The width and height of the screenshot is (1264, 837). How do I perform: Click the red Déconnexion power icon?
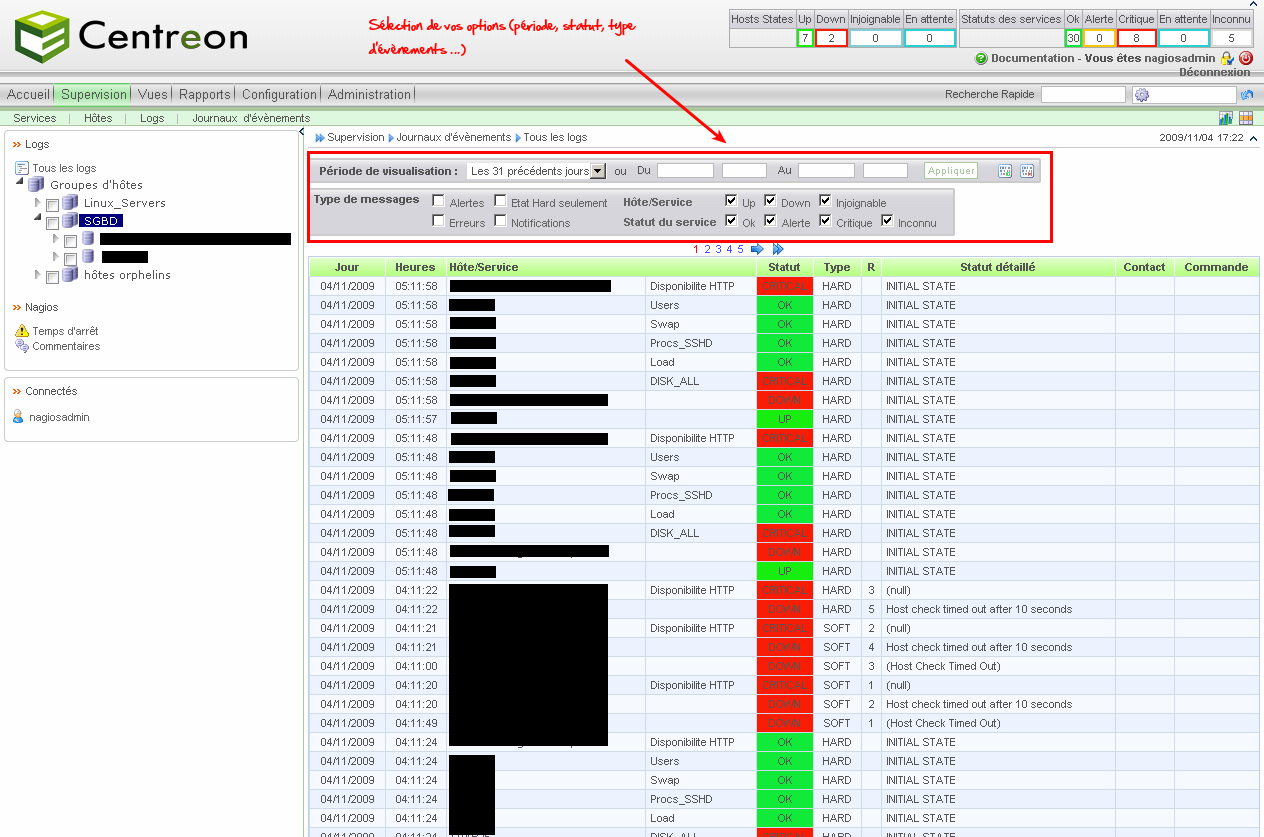click(x=1246, y=59)
